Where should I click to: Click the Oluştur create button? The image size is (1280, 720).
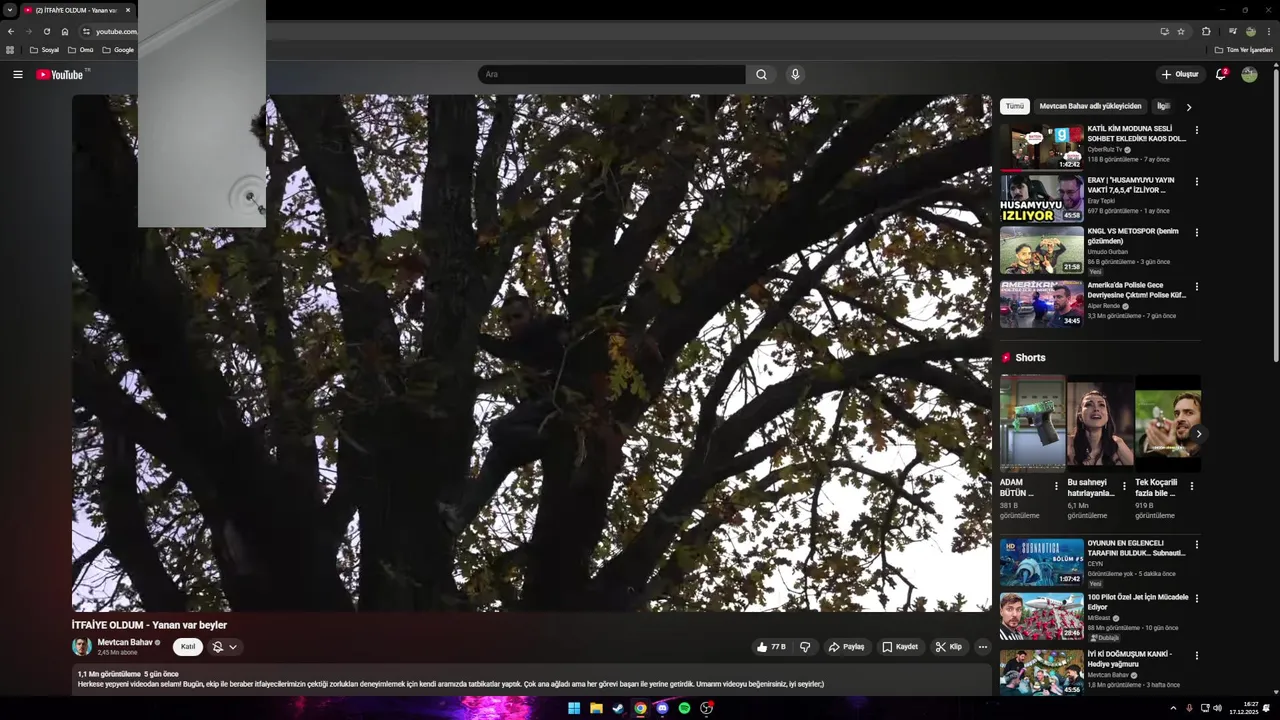pyautogui.click(x=1180, y=74)
